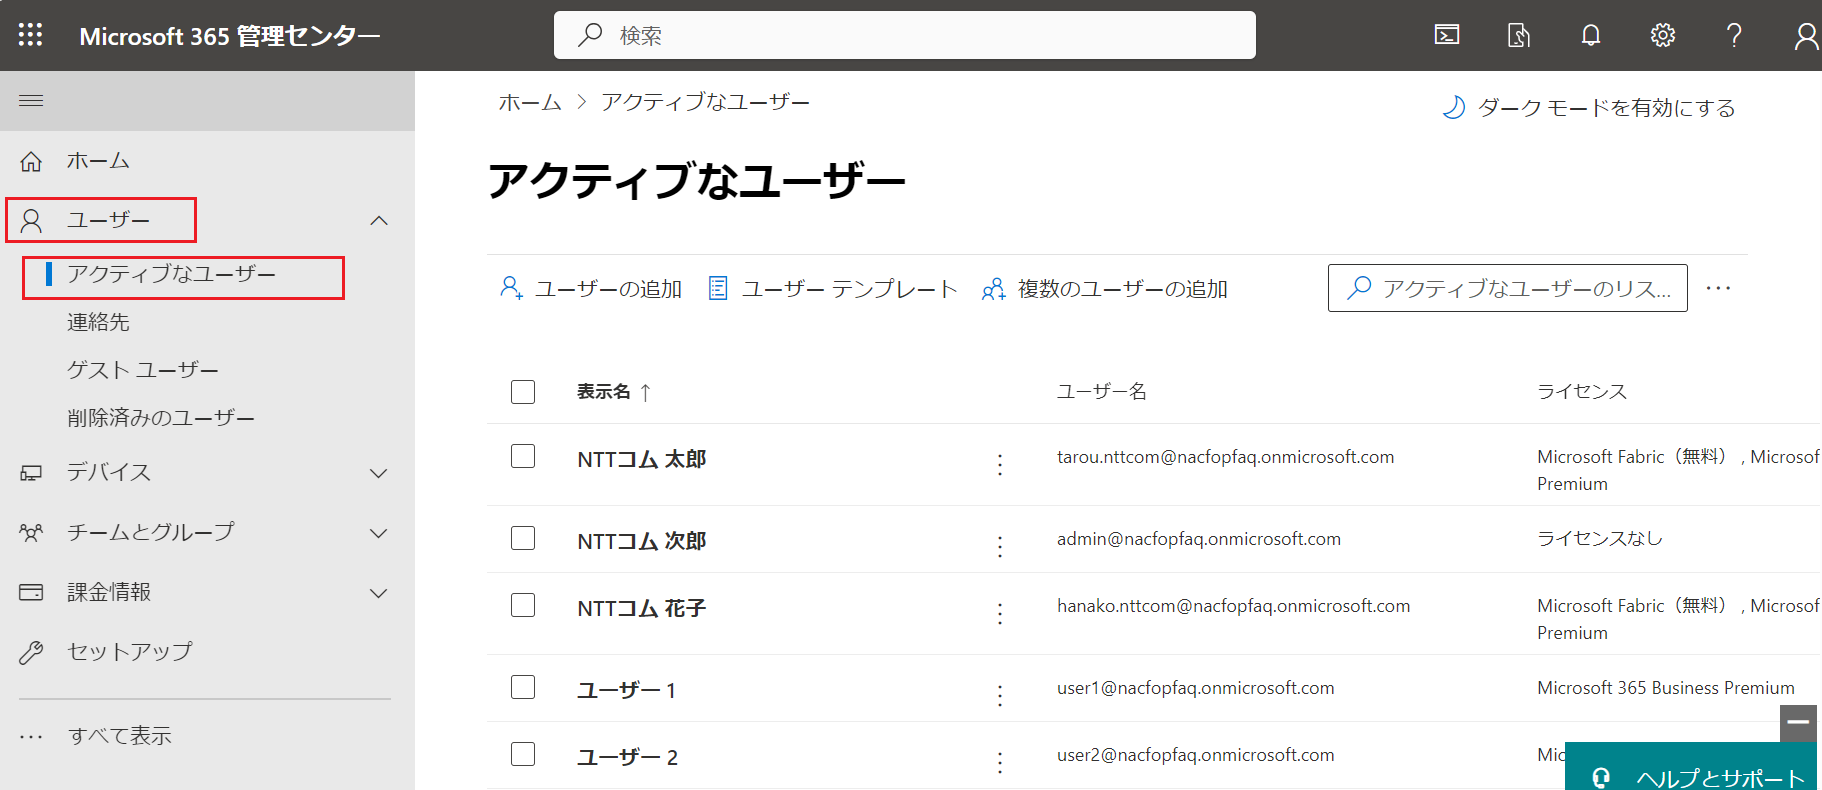The image size is (1822, 790).
Task: Click the help question mark icon
Action: point(1735,35)
